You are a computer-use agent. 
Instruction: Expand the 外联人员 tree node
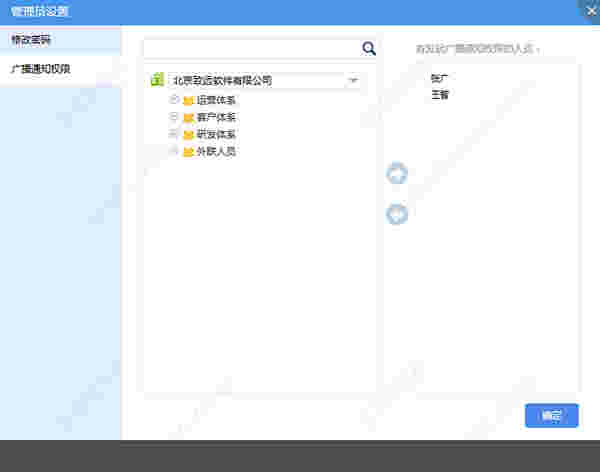[174, 150]
